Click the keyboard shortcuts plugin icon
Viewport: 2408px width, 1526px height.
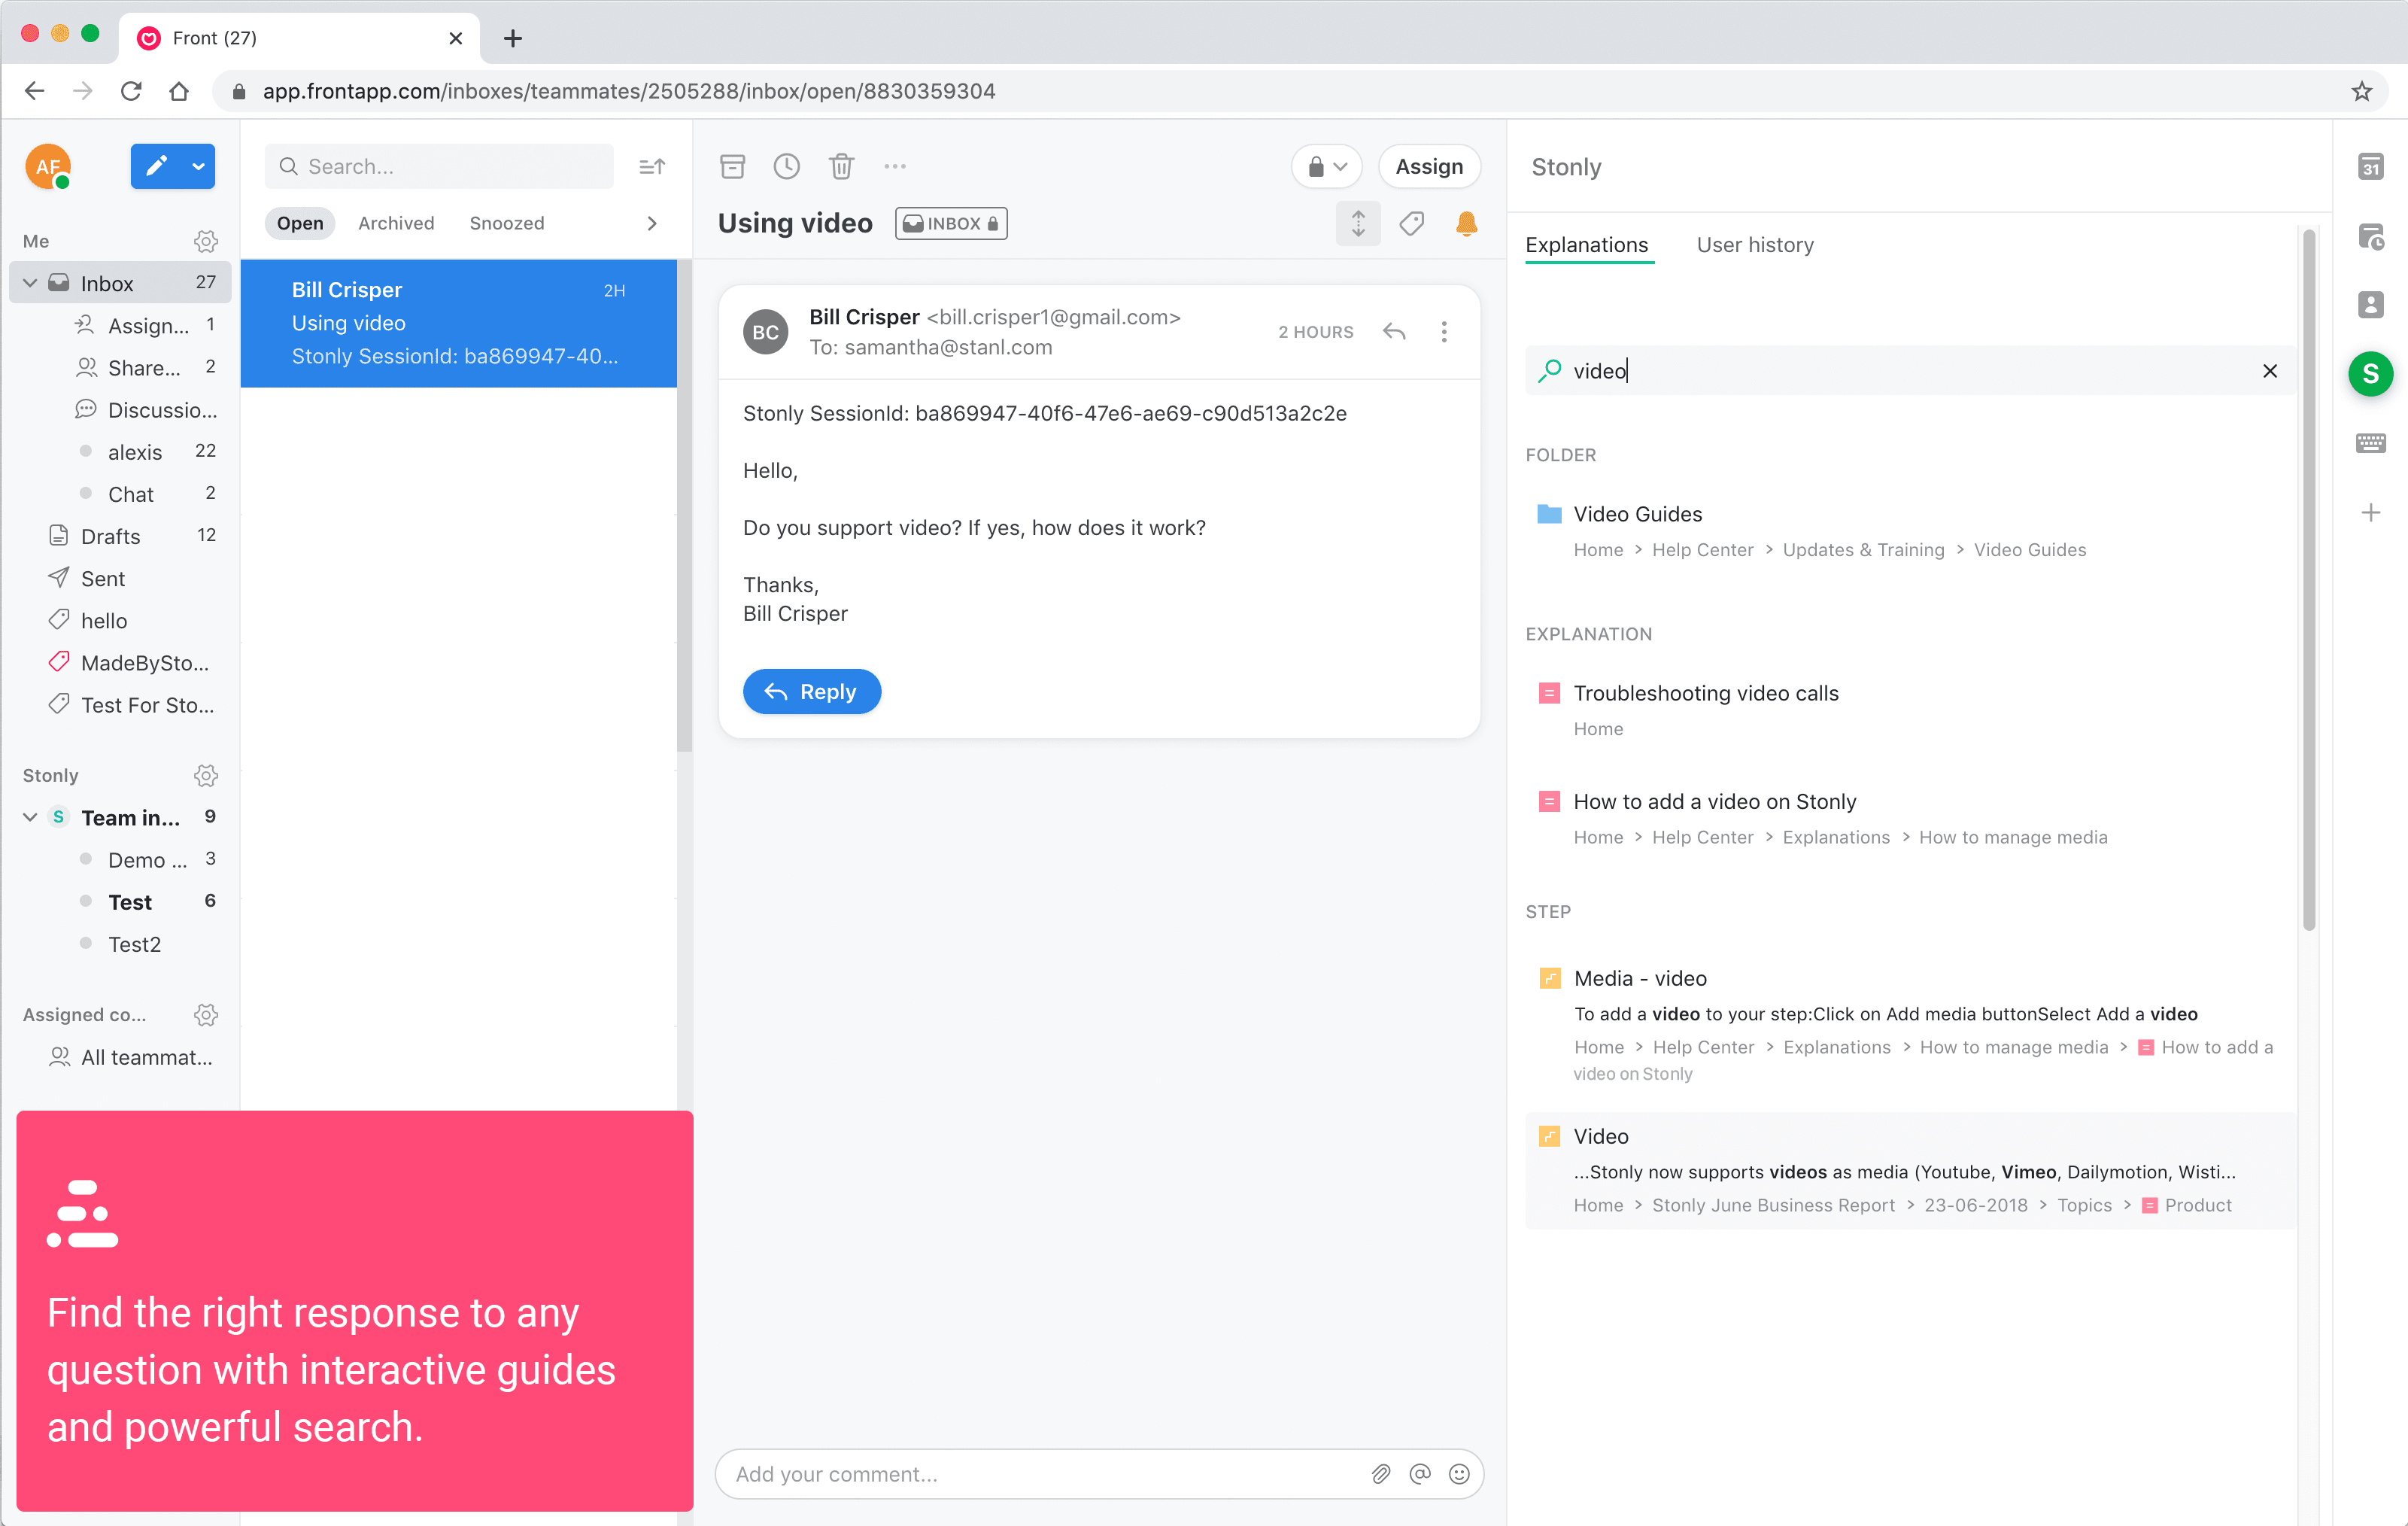point(2370,442)
